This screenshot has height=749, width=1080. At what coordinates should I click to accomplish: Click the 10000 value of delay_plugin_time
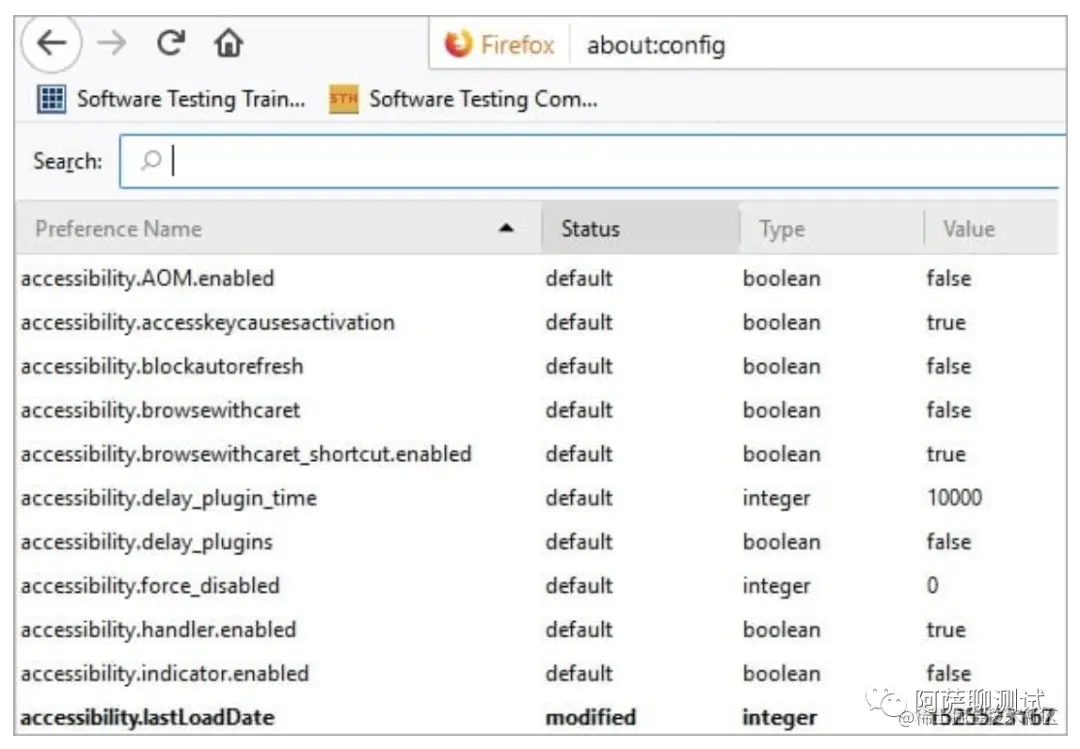click(955, 497)
